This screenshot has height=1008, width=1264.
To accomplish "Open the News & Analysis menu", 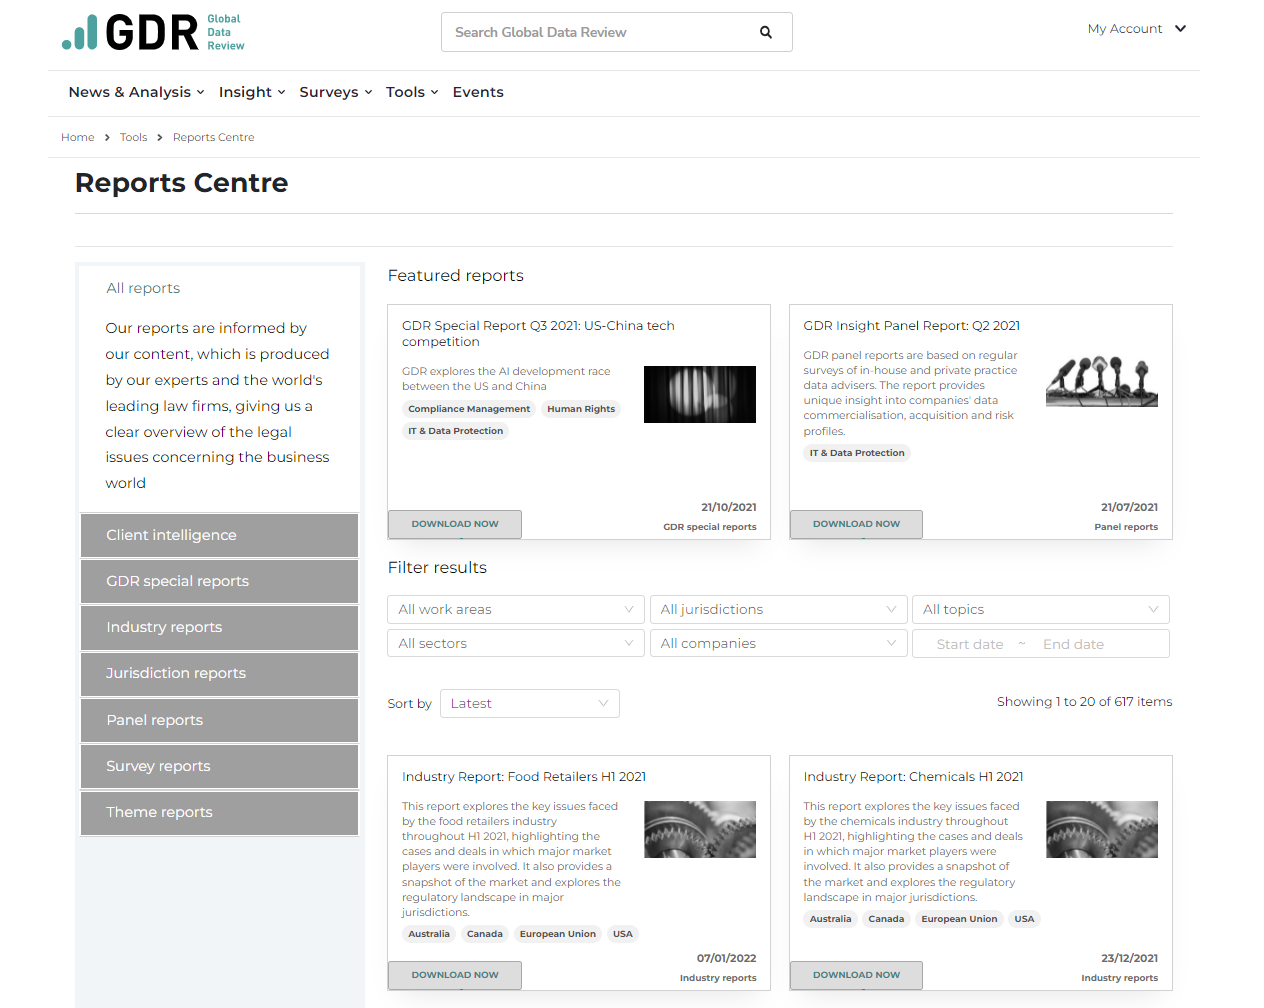I will click(136, 92).
